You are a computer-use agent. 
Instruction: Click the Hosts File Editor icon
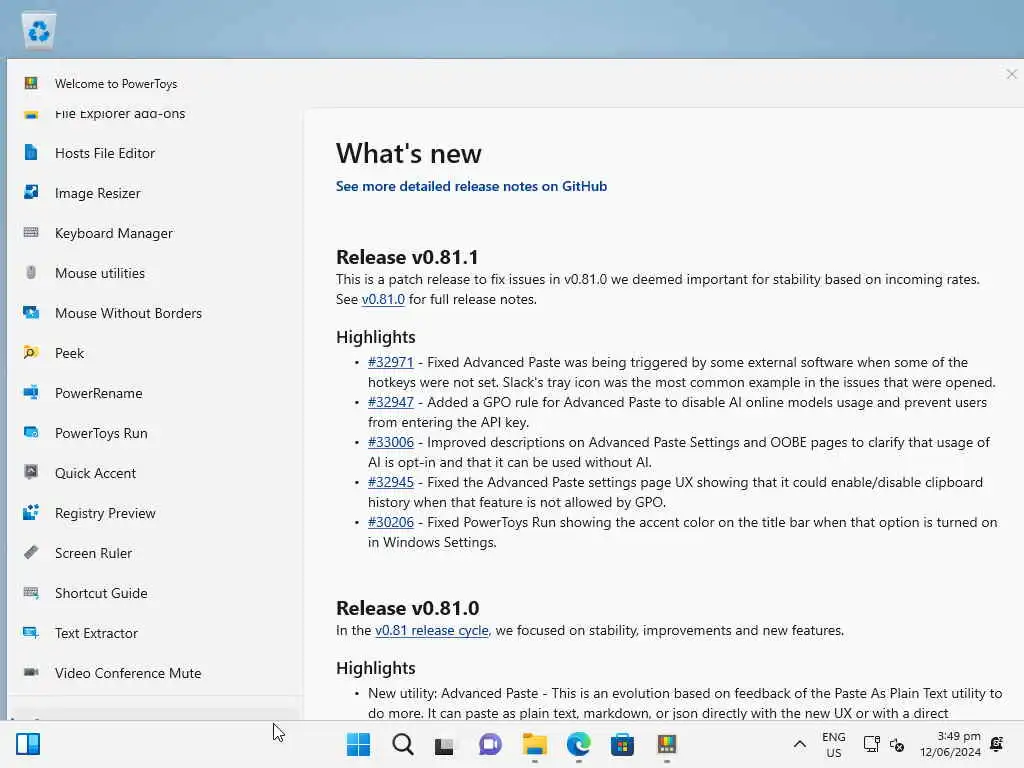tap(31, 153)
